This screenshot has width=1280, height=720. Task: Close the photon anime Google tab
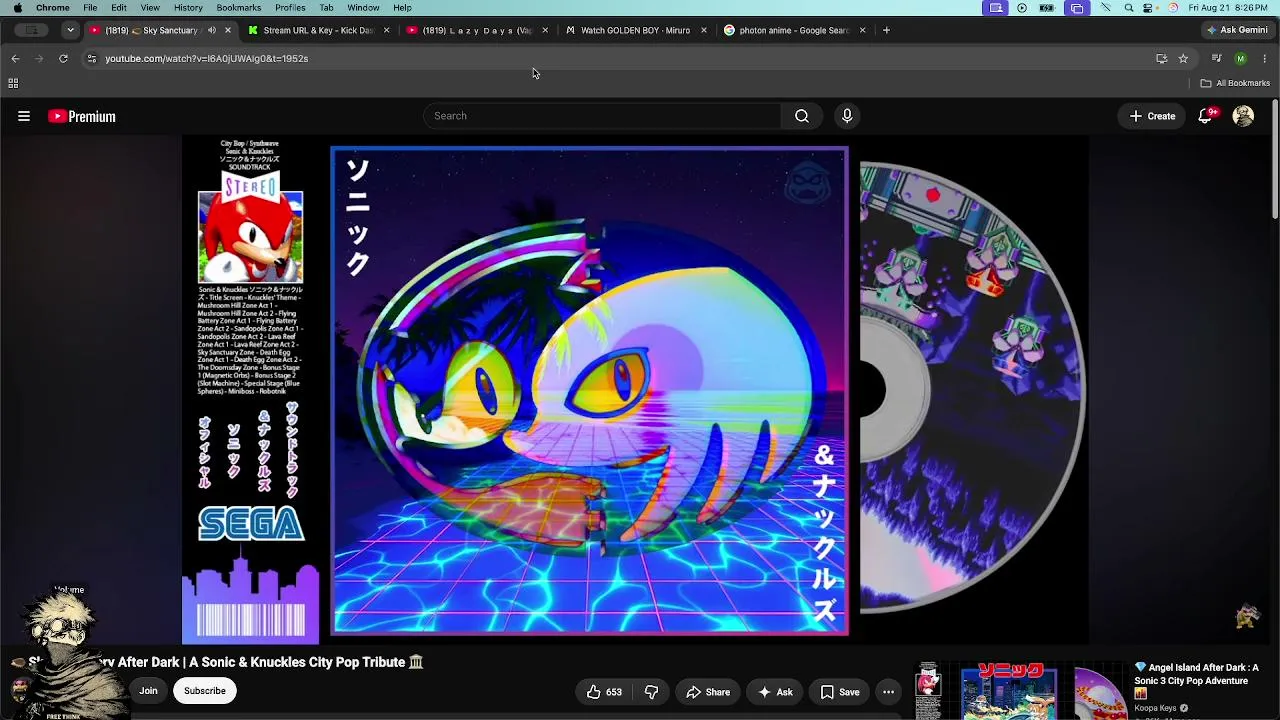pyautogui.click(x=862, y=30)
